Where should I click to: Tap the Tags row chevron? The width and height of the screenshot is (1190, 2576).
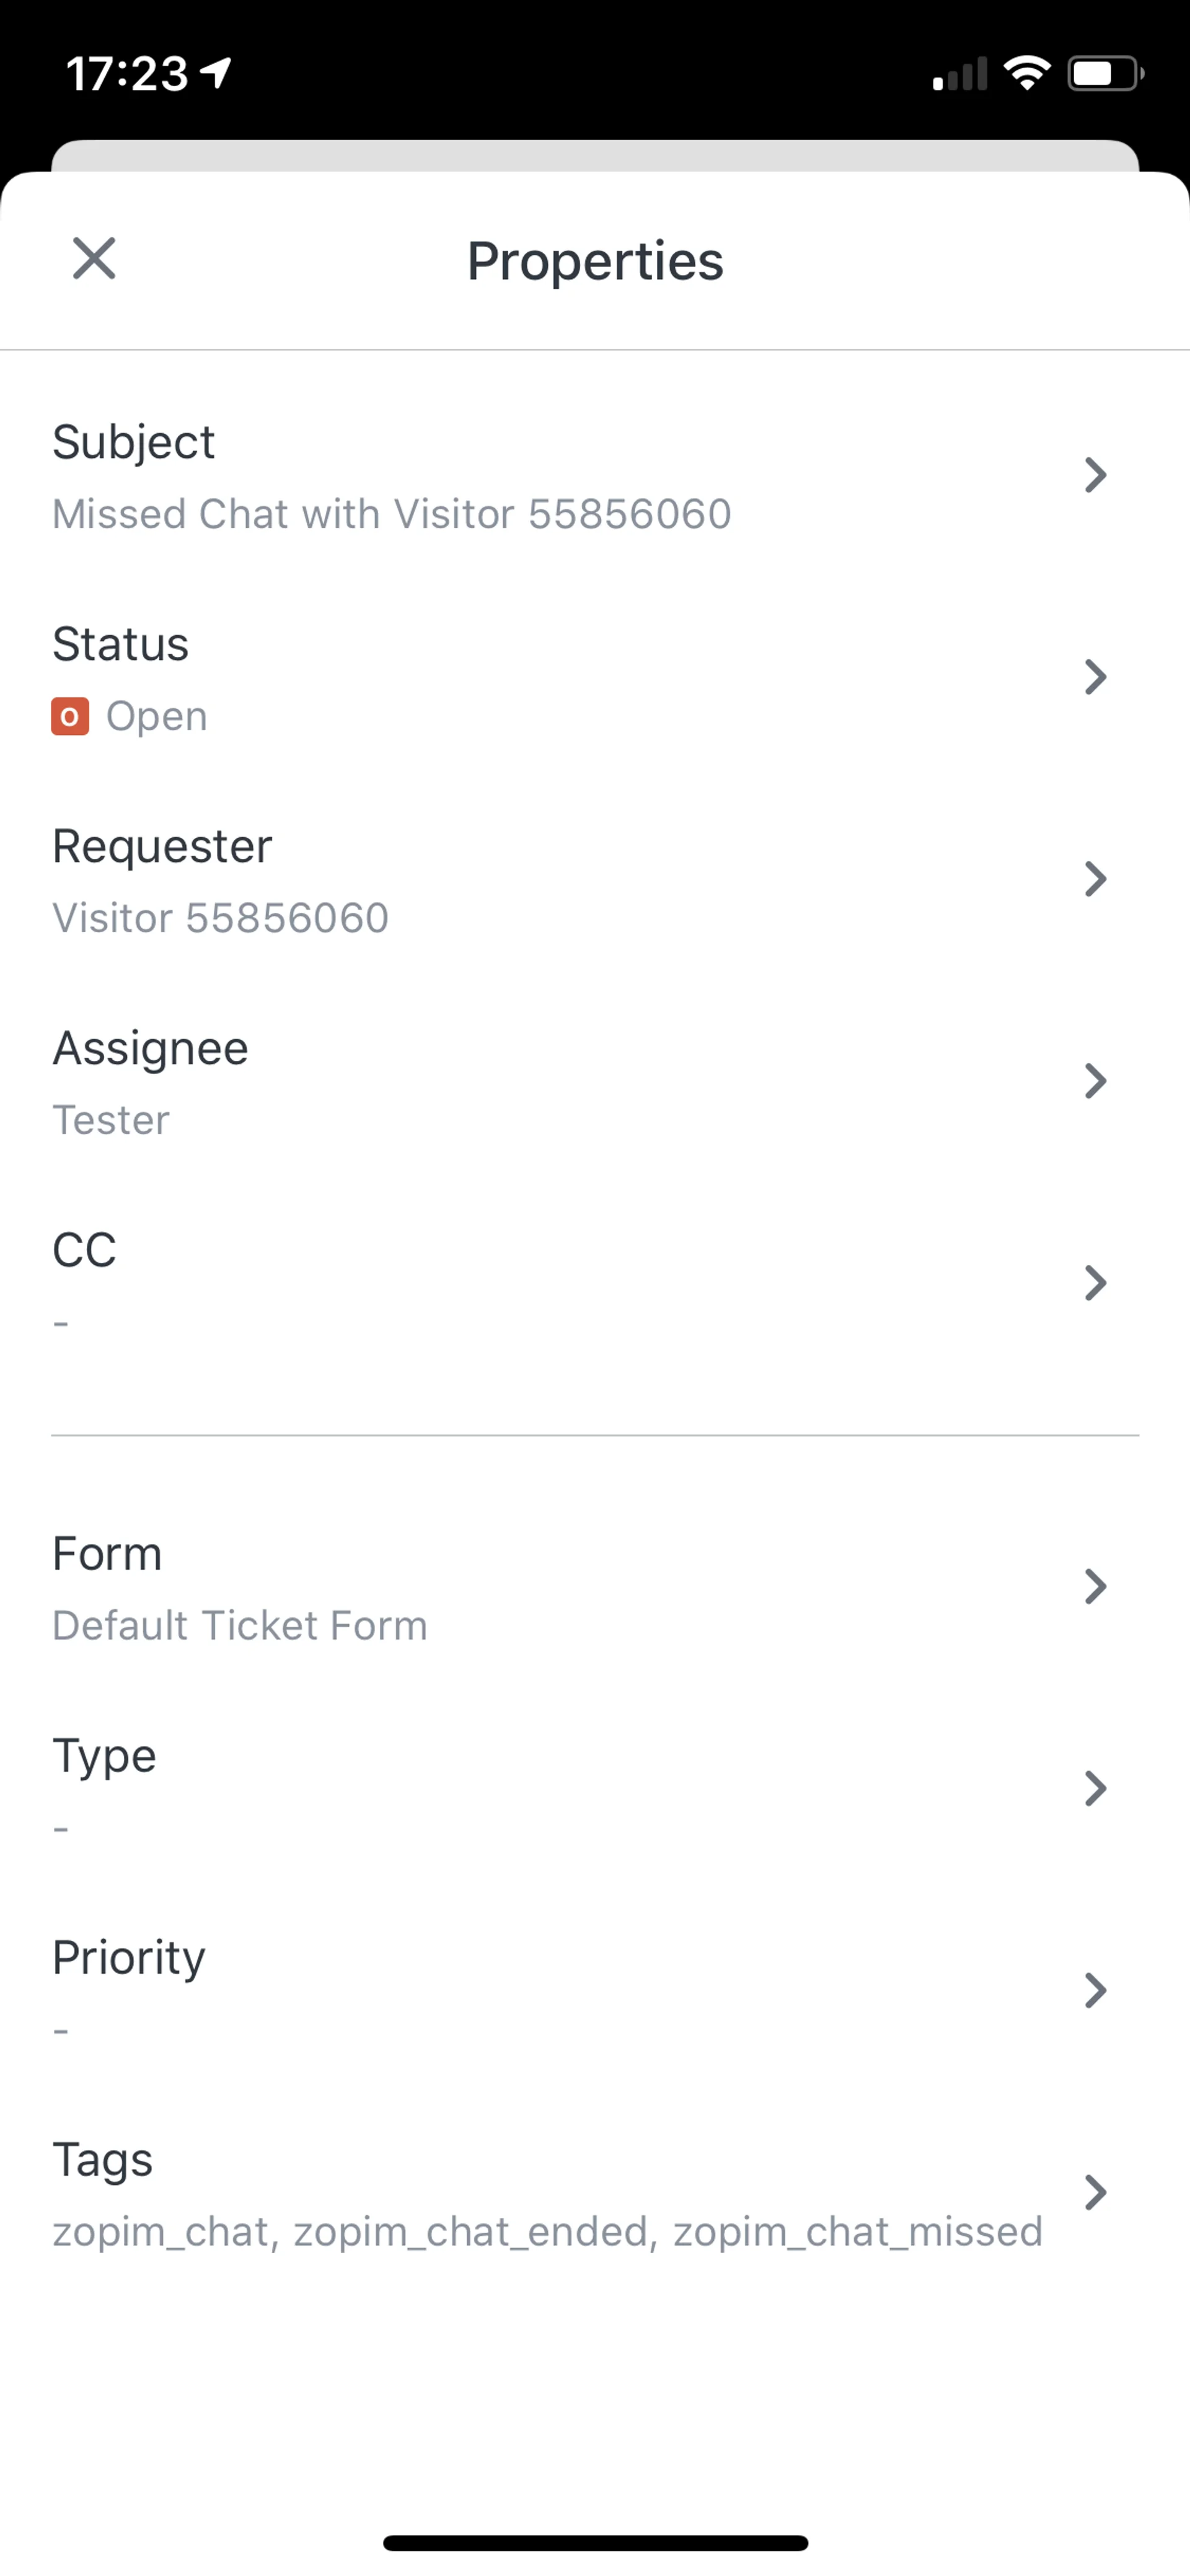(1095, 2193)
